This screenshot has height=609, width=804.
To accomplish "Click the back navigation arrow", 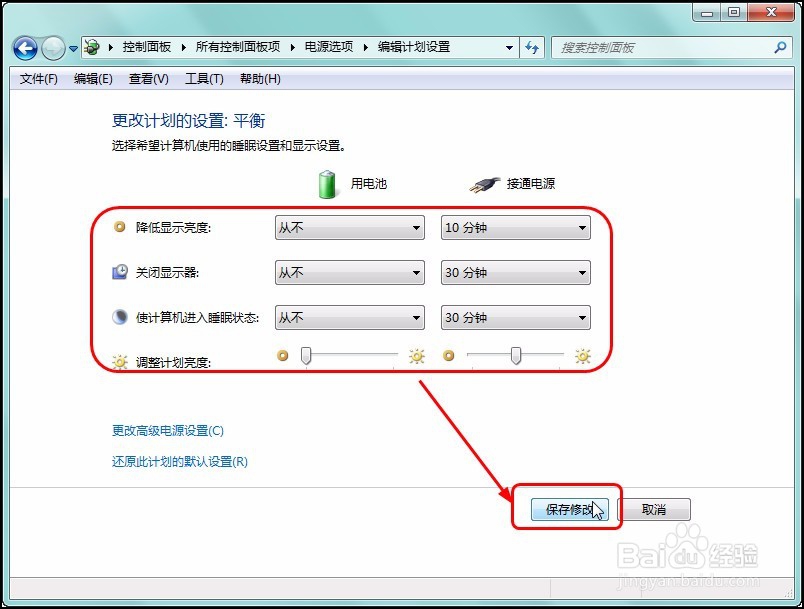I will tap(24, 47).
